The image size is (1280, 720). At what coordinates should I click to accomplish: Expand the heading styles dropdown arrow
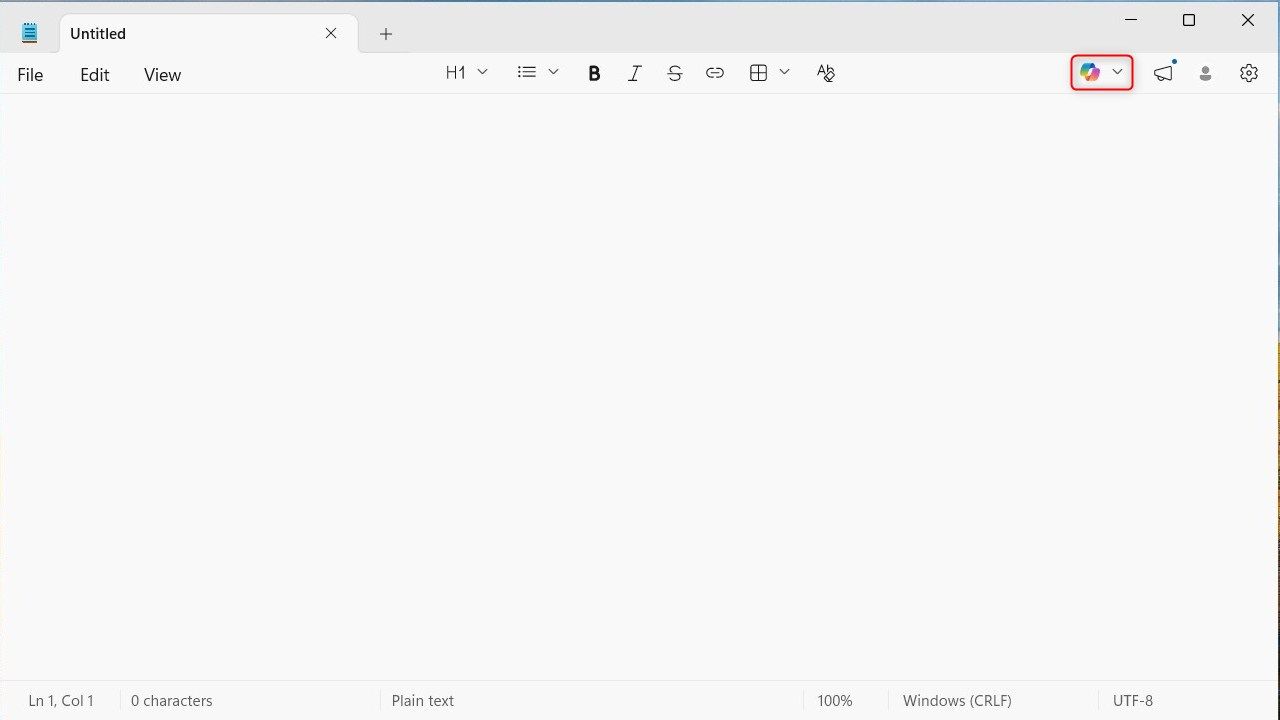tap(483, 72)
